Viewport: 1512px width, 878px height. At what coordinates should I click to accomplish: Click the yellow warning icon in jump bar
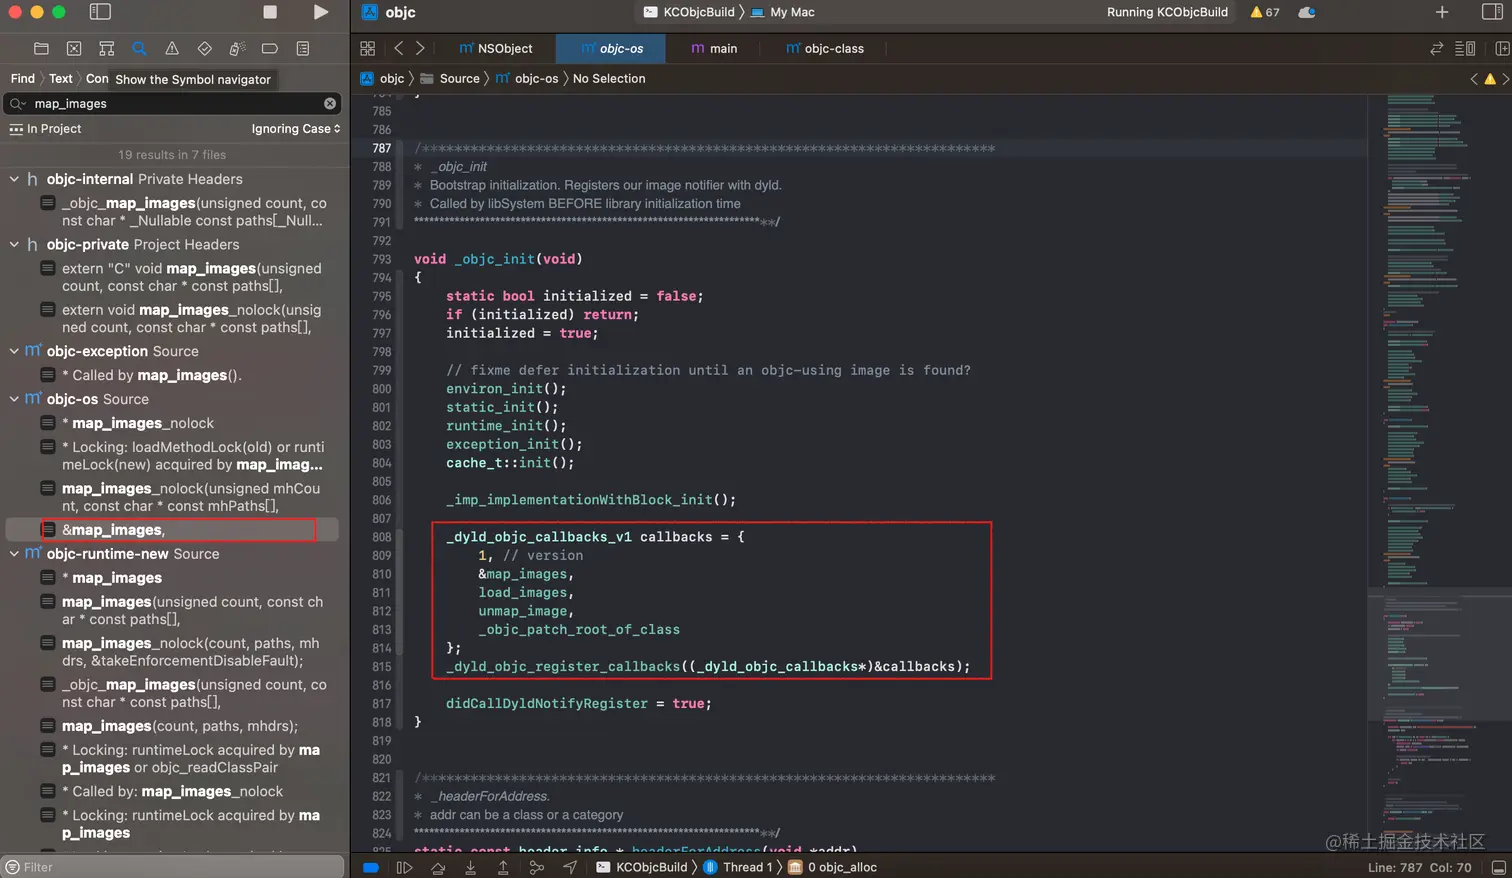click(x=1490, y=79)
